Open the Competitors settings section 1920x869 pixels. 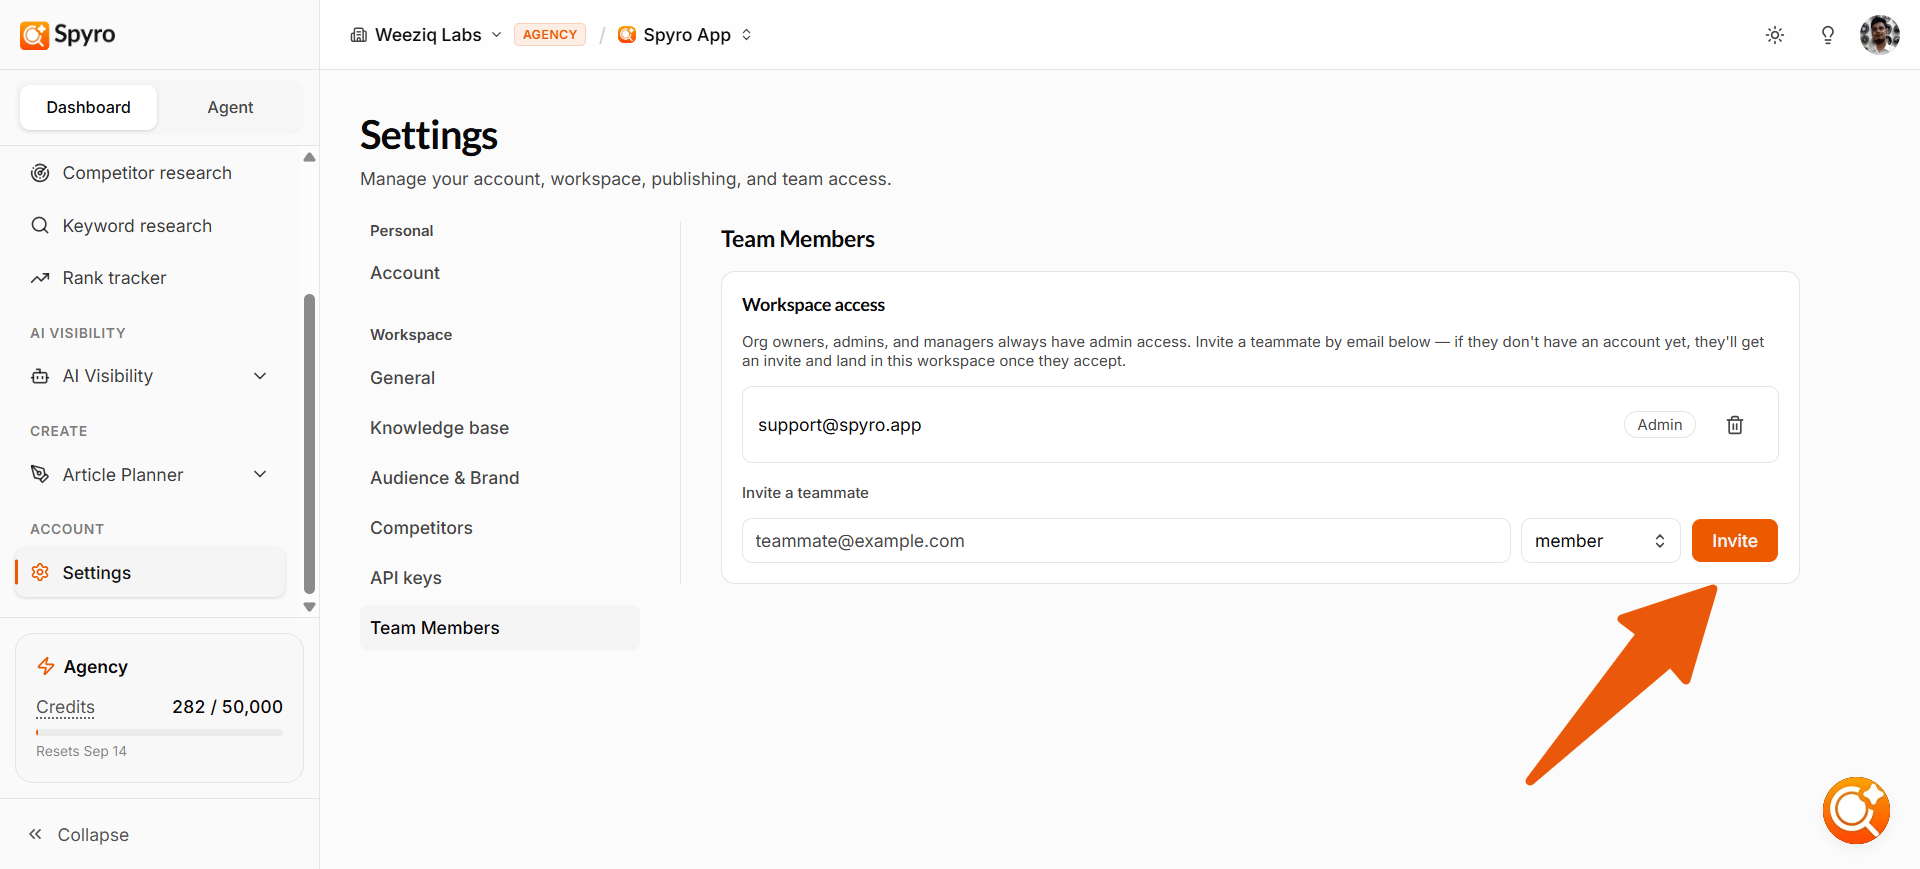click(x=421, y=528)
